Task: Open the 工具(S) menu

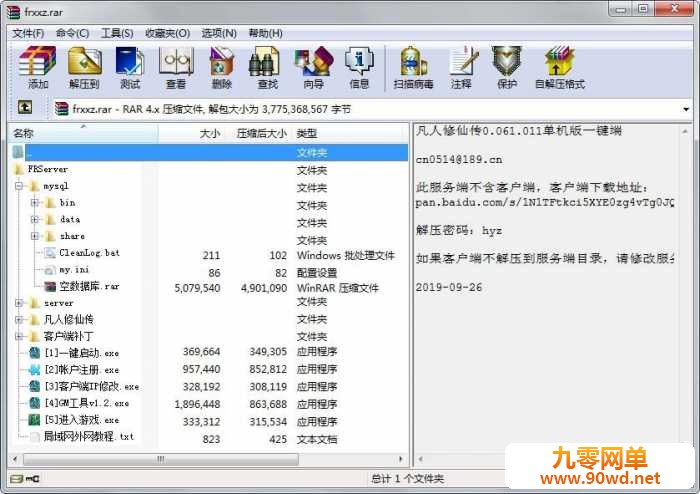Action: click(x=117, y=33)
